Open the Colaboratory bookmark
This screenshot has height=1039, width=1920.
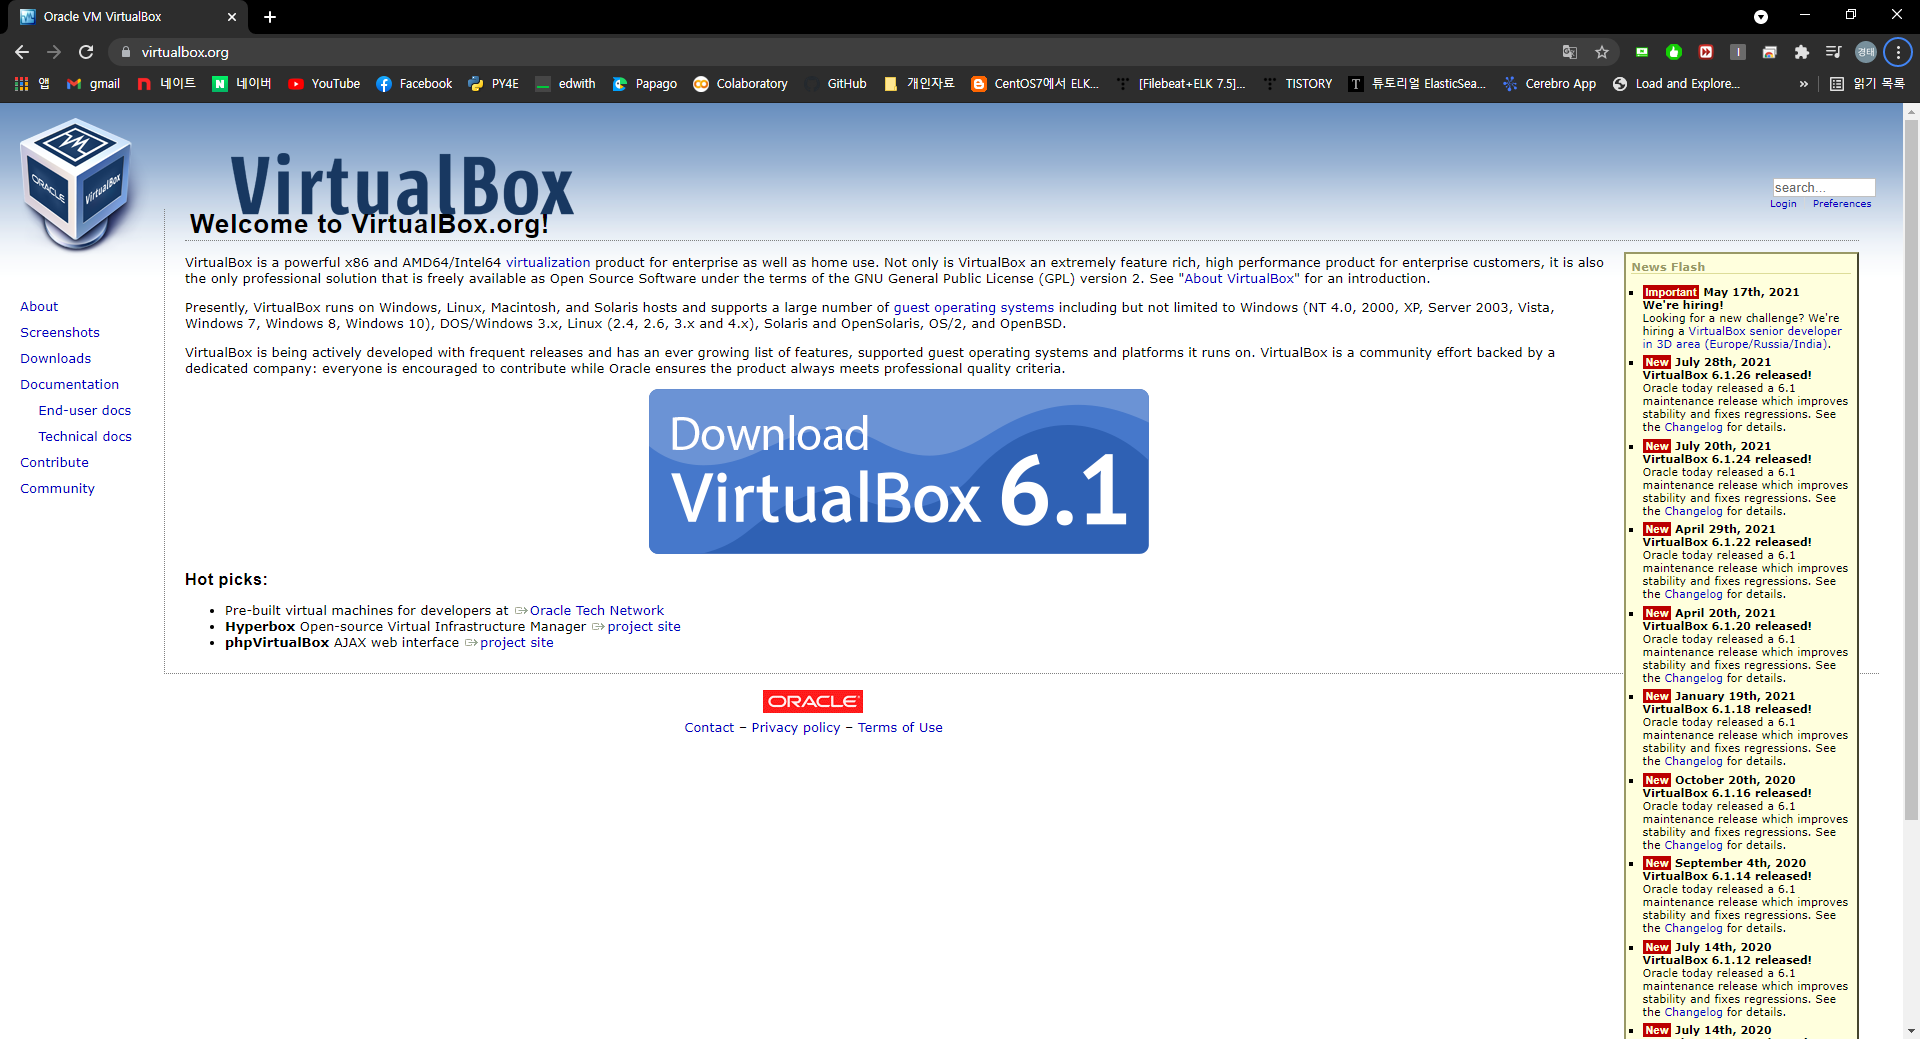[x=740, y=84]
